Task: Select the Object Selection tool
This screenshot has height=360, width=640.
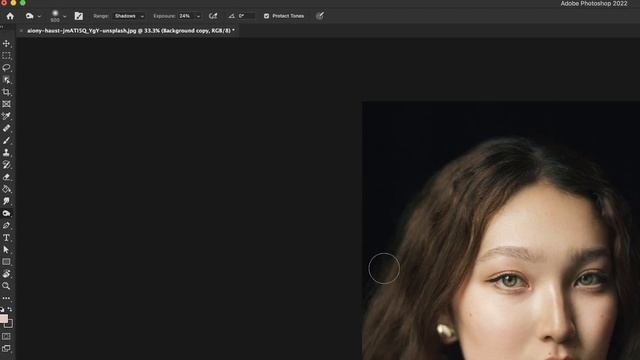Action: [x=6, y=80]
